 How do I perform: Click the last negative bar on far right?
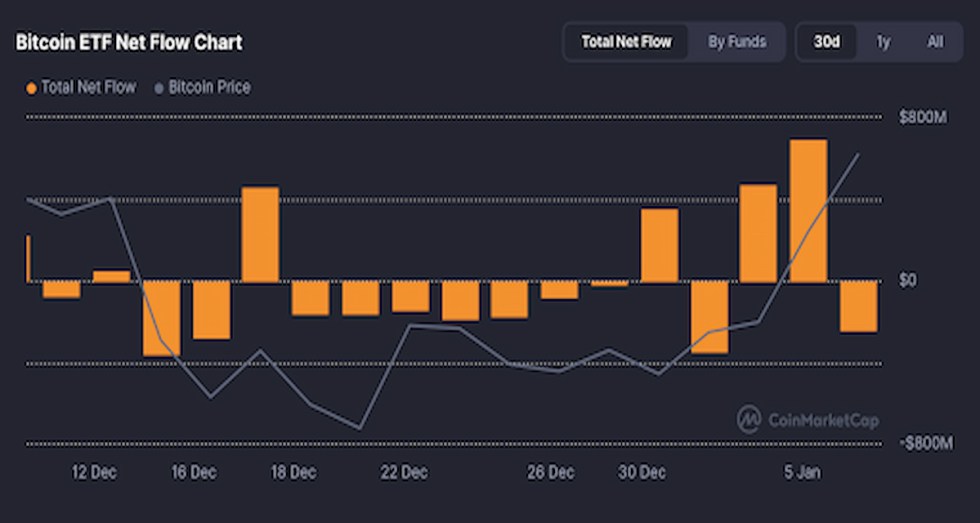(858, 306)
